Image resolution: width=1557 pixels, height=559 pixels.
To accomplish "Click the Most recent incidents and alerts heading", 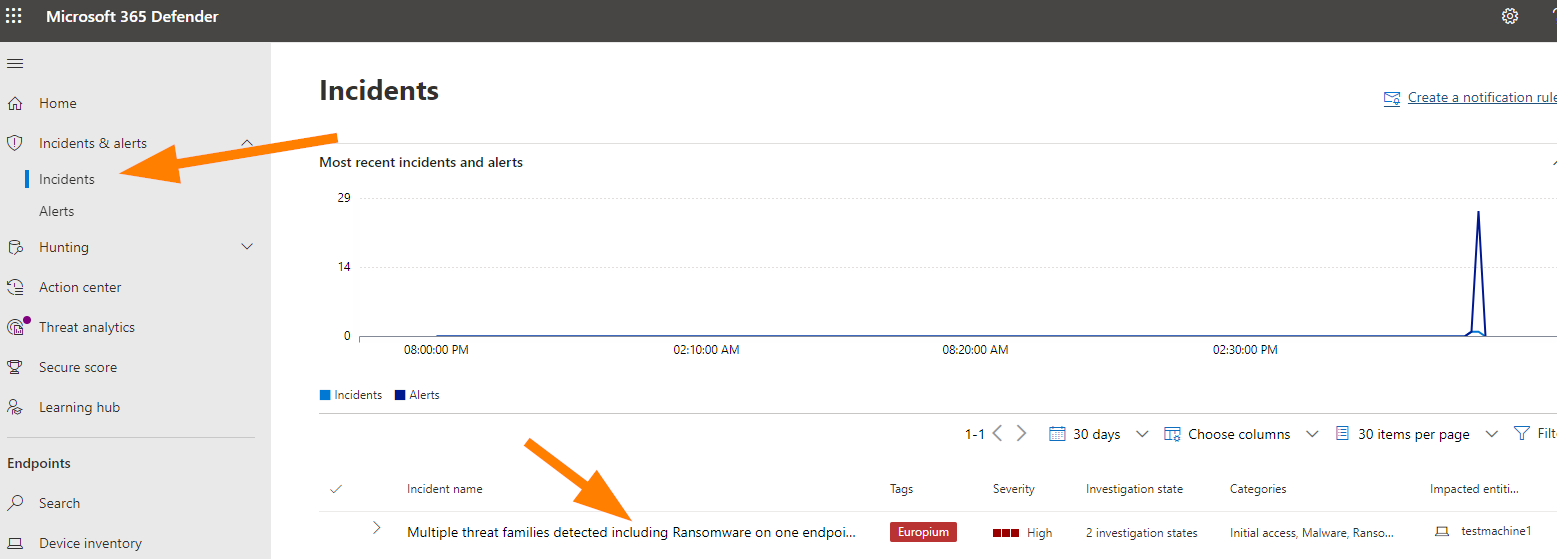I will tap(421, 162).
